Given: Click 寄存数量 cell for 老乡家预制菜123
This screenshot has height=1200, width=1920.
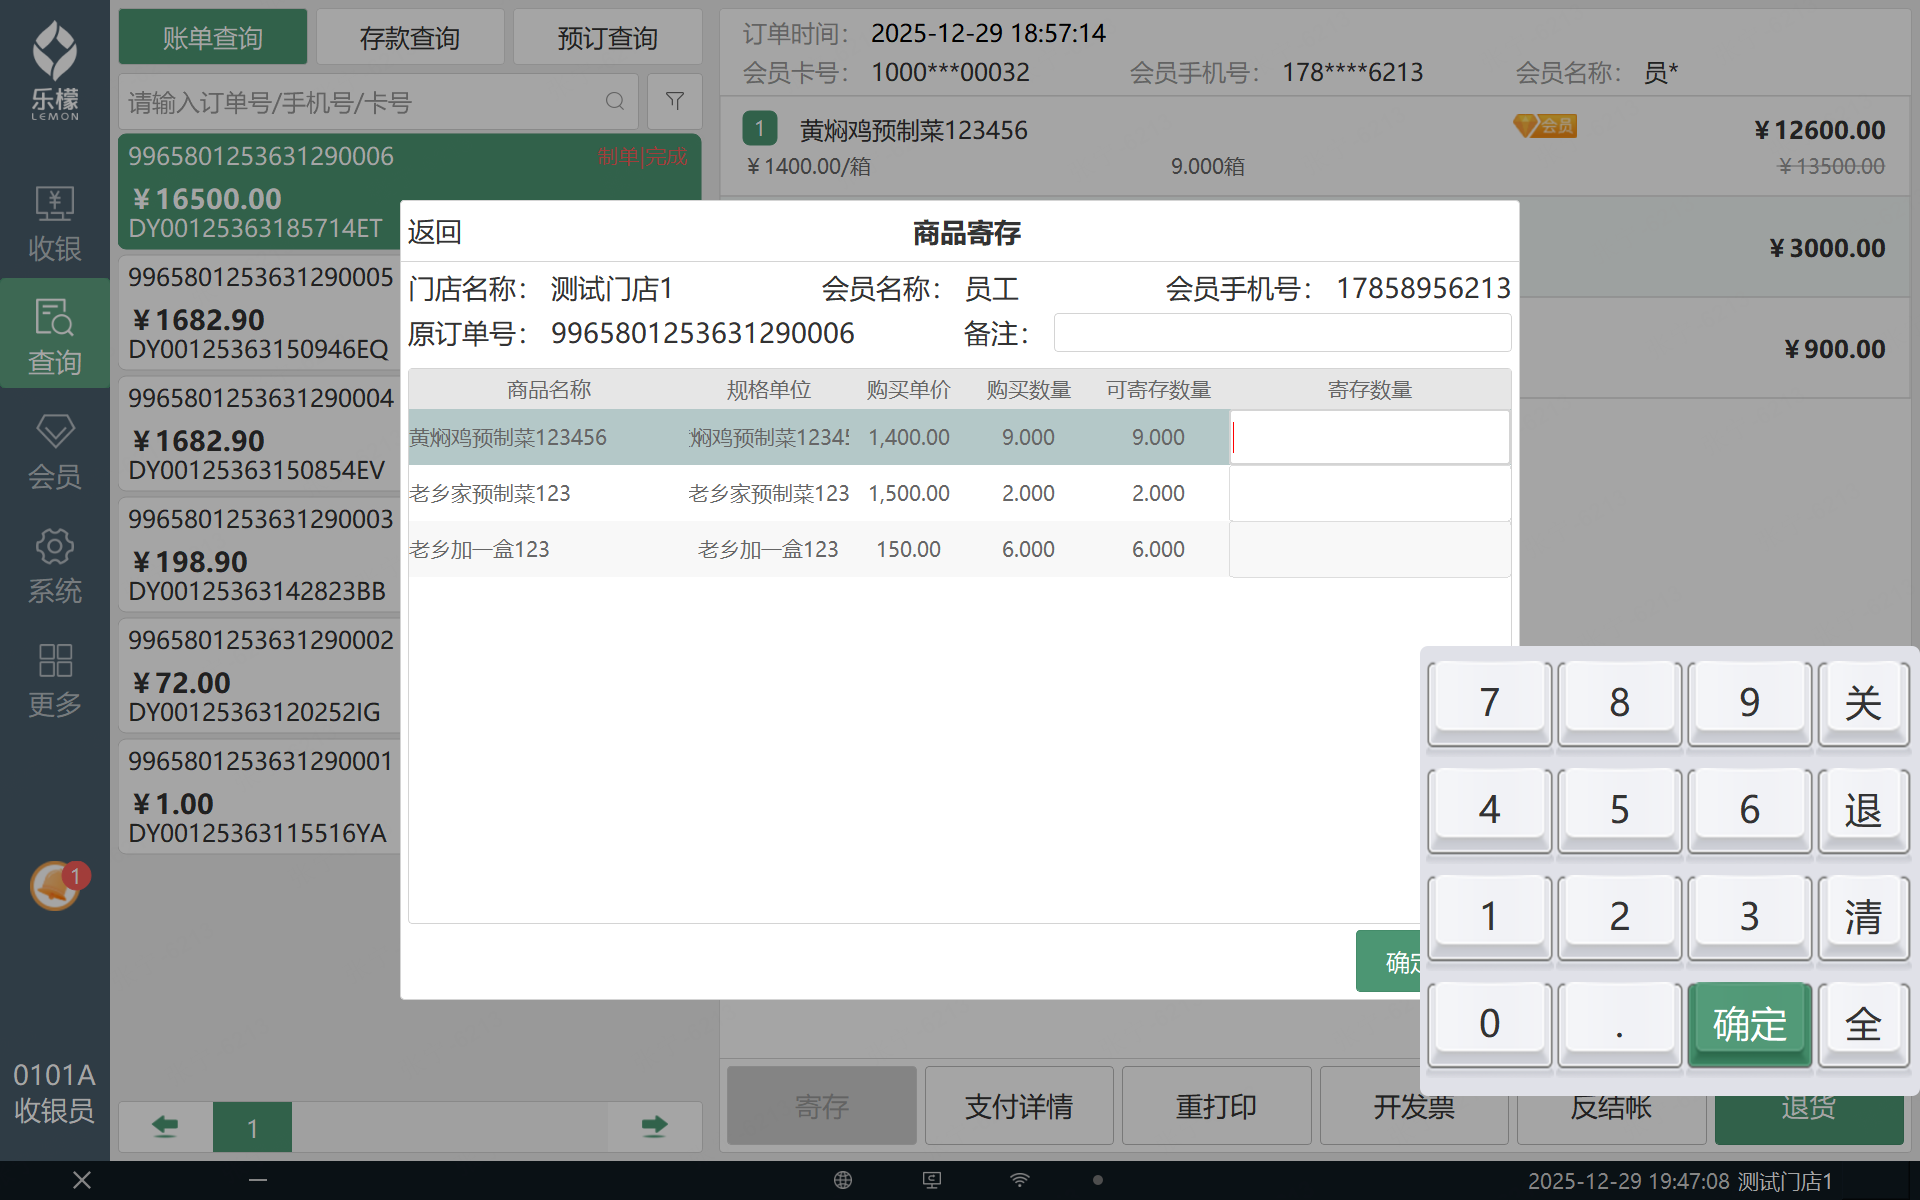Looking at the screenshot, I should (x=1369, y=493).
